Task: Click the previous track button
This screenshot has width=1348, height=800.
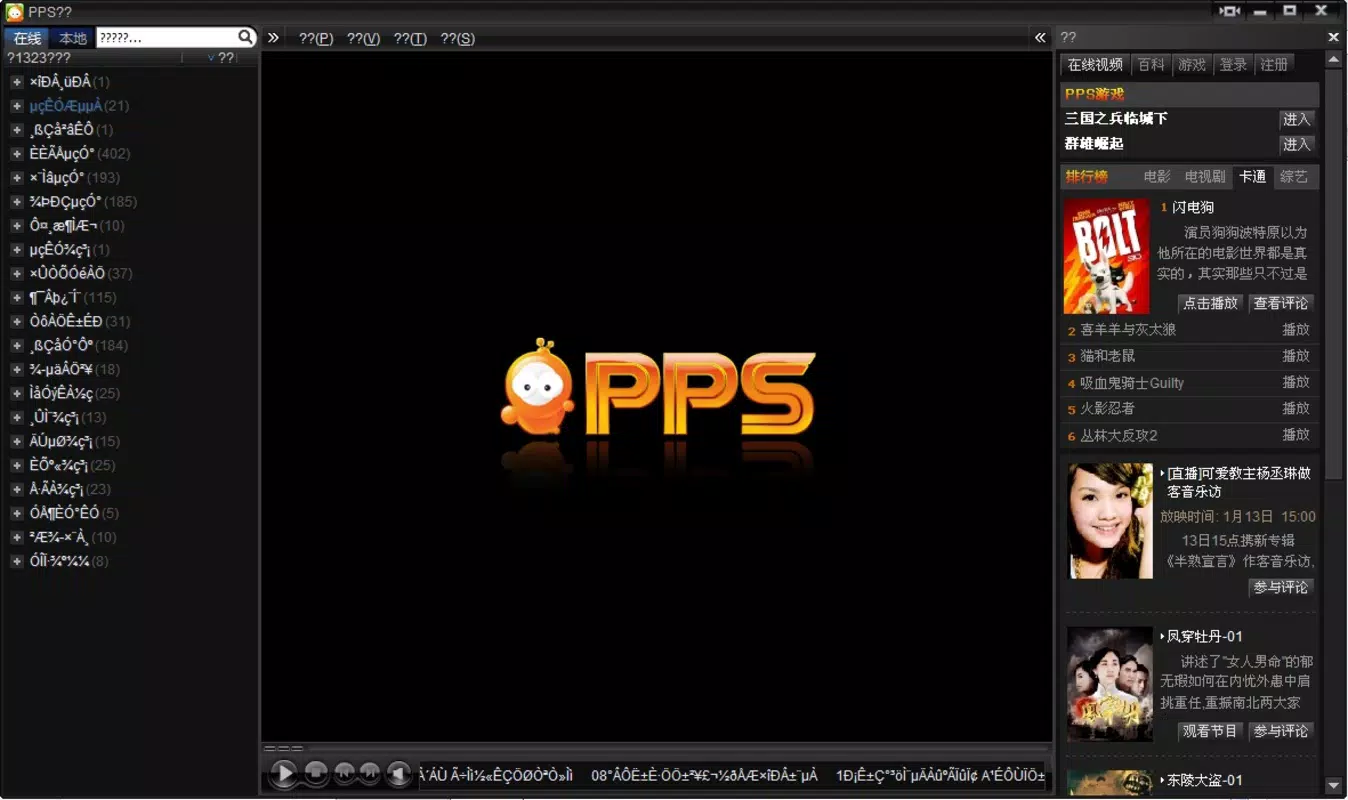Action: point(345,772)
